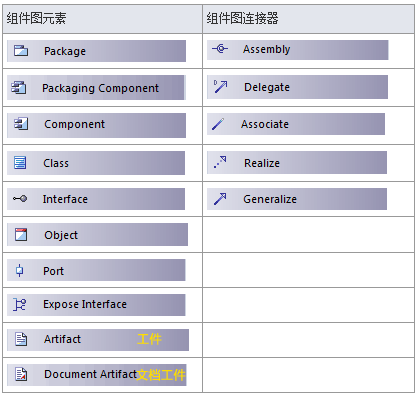Select the Artifact document icon

click(x=21, y=339)
